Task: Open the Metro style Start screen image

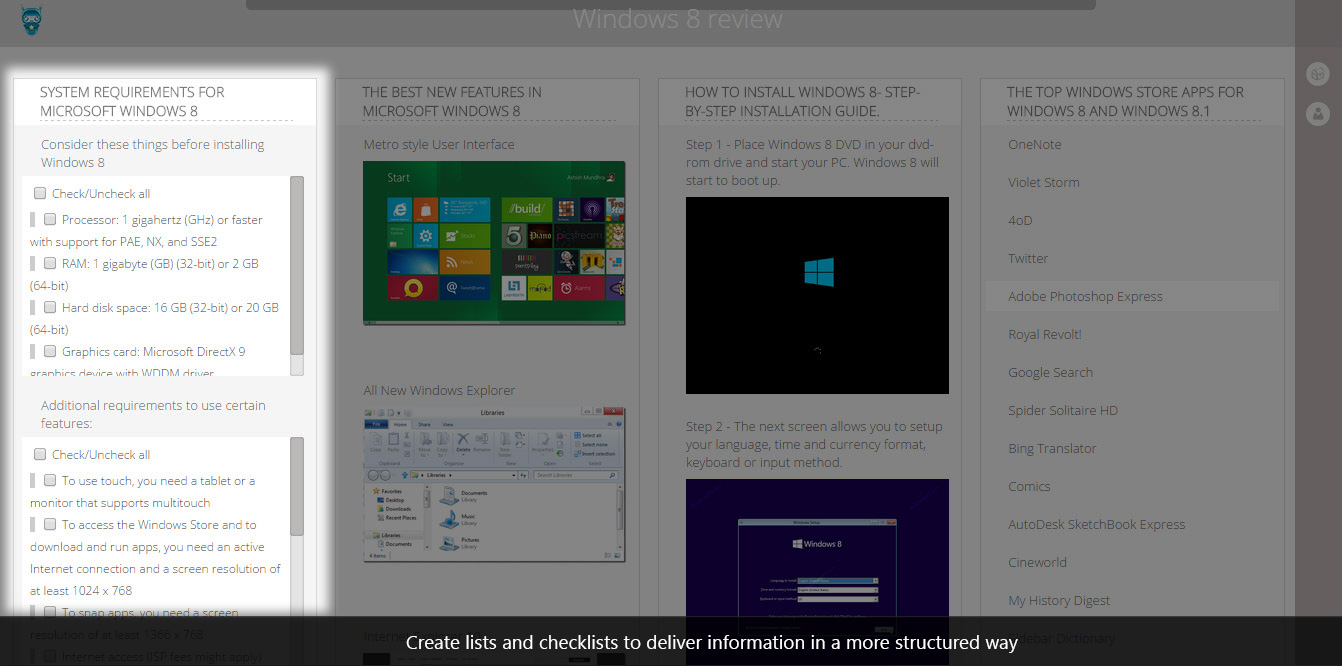Action: [494, 243]
